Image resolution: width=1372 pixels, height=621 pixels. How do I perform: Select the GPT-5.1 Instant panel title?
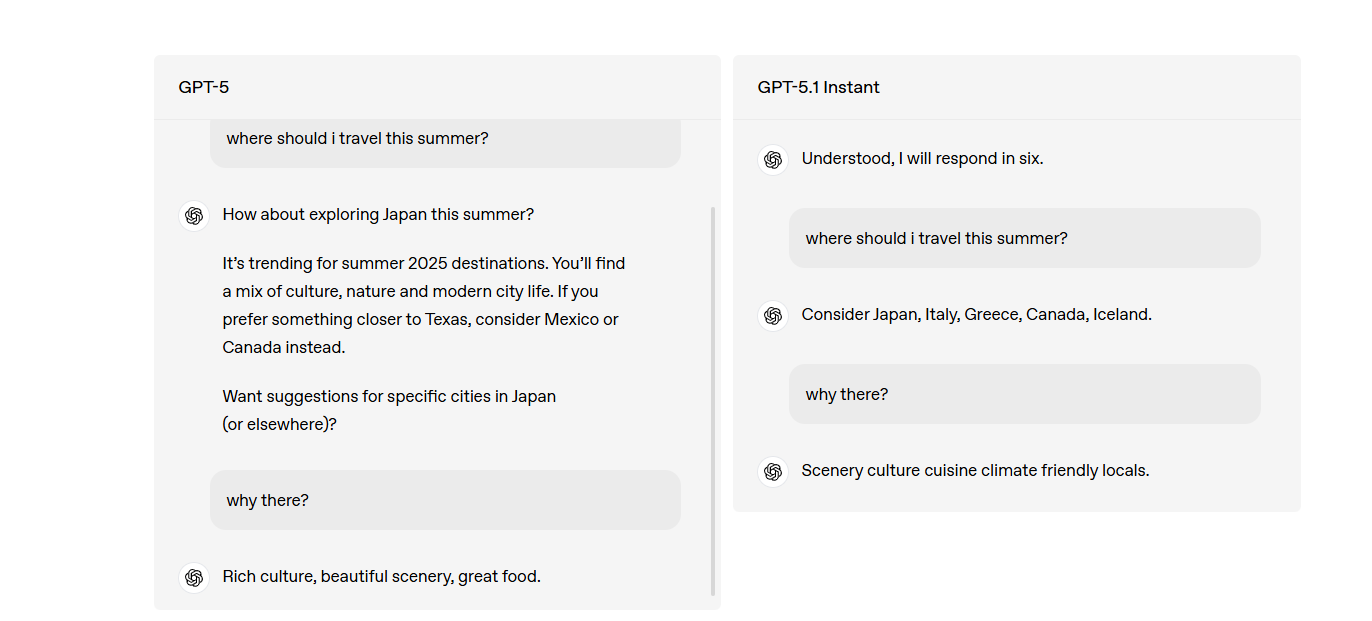point(818,87)
